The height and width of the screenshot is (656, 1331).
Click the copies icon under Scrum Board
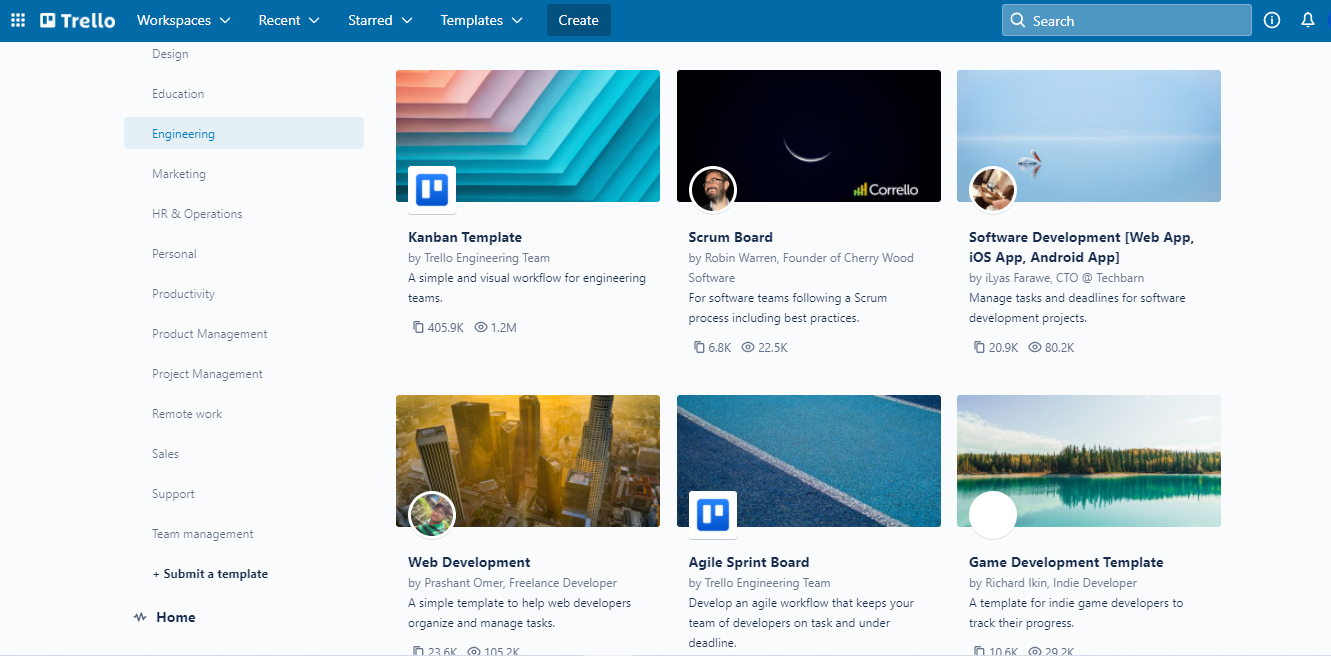[698, 347]
